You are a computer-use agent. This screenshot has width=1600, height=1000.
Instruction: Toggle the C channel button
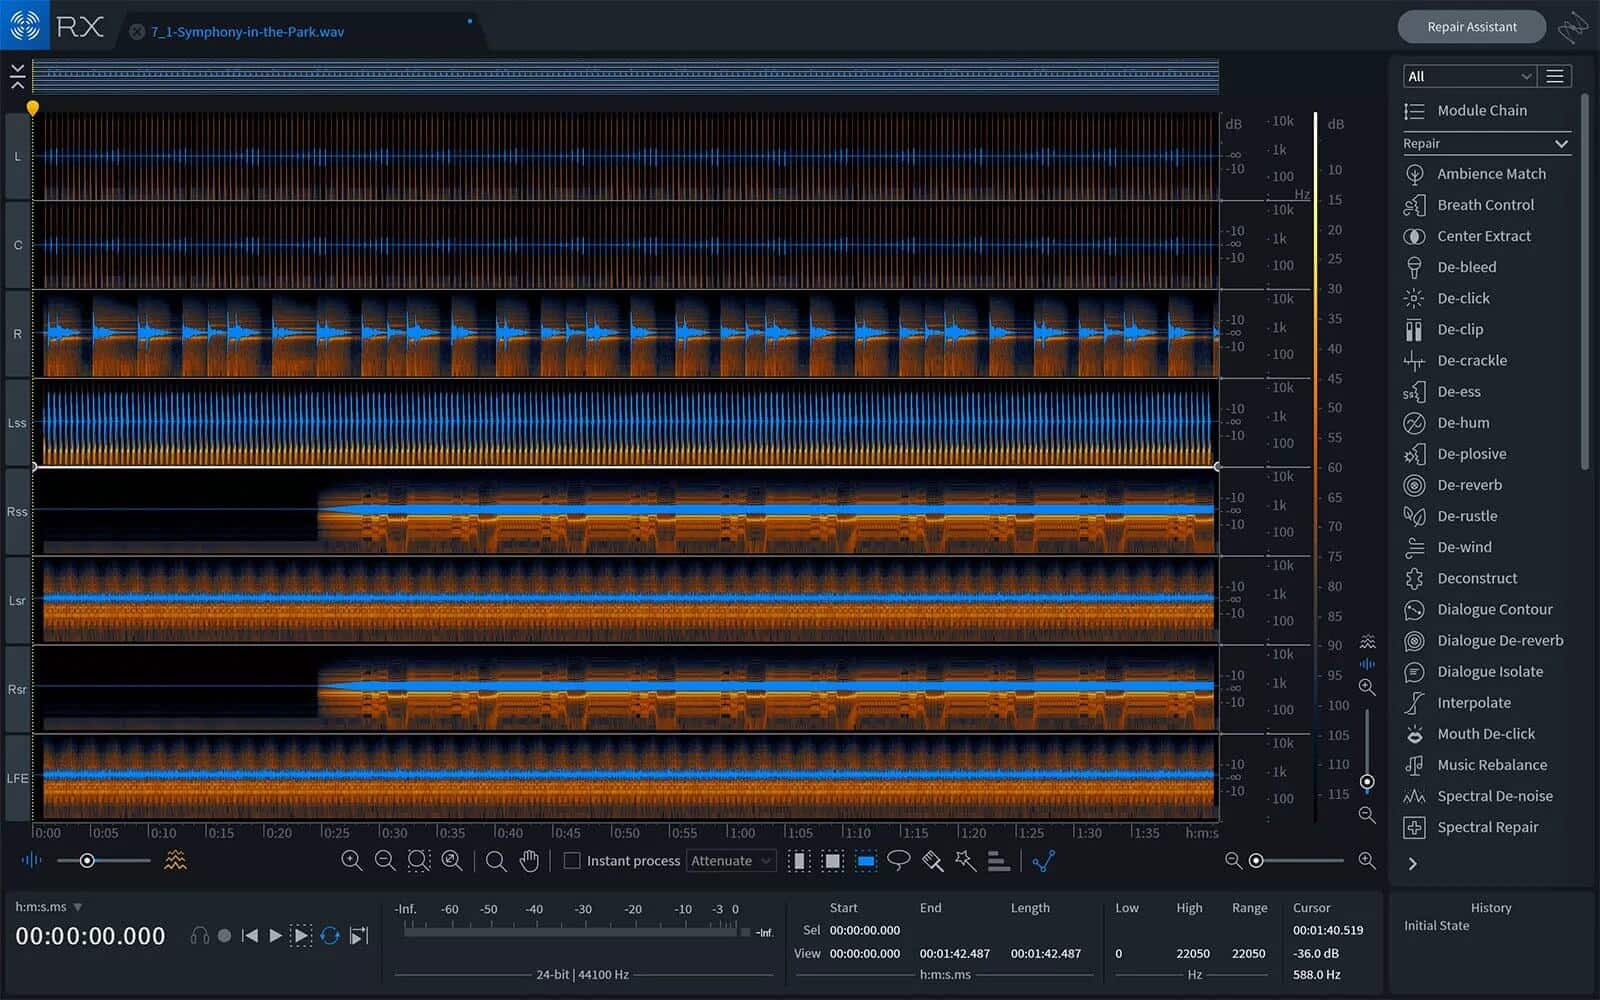tap(18, 245)
